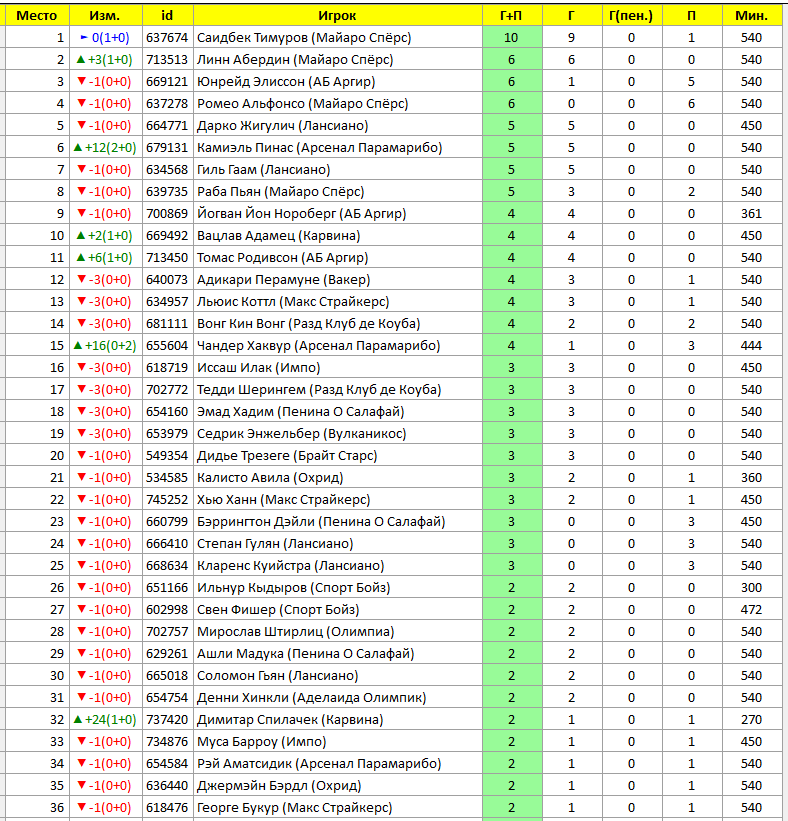Click id cell 713513
Image resolution: width=788 pixels, height=821 pixels.
pyautogui.click(x=168, y=60)
